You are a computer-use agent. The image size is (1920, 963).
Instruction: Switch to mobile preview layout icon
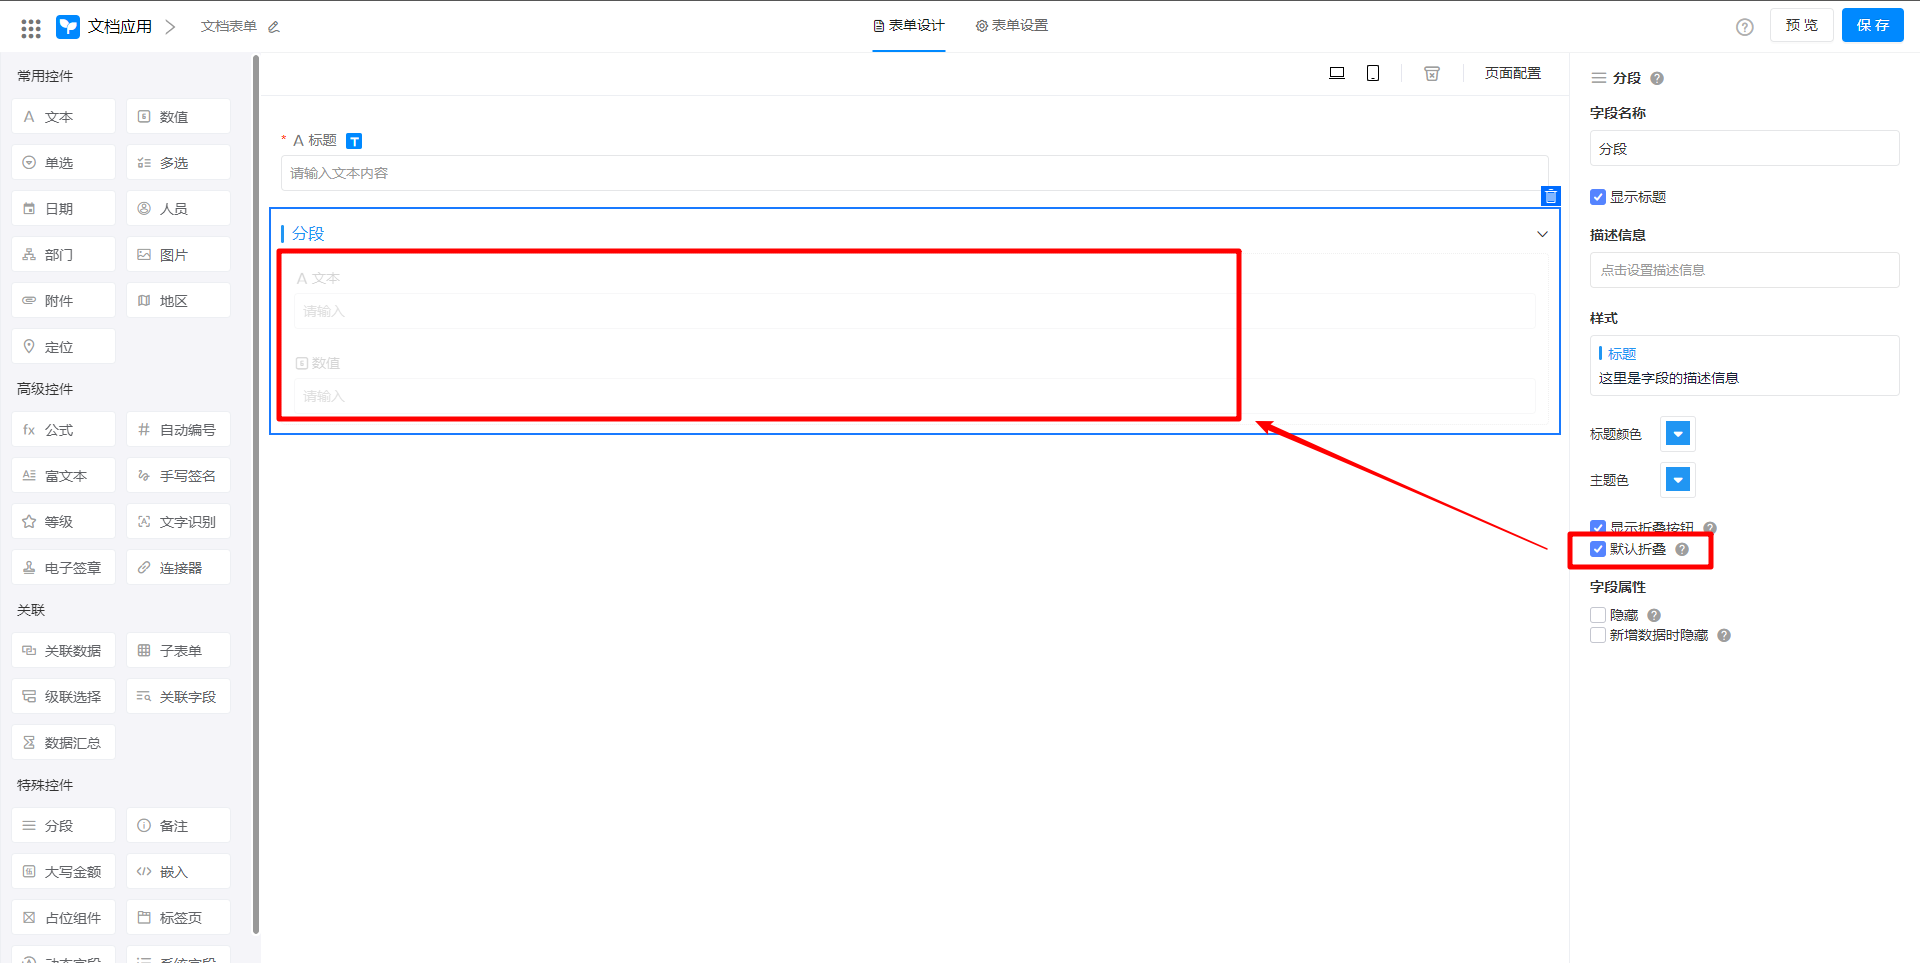1373,73
